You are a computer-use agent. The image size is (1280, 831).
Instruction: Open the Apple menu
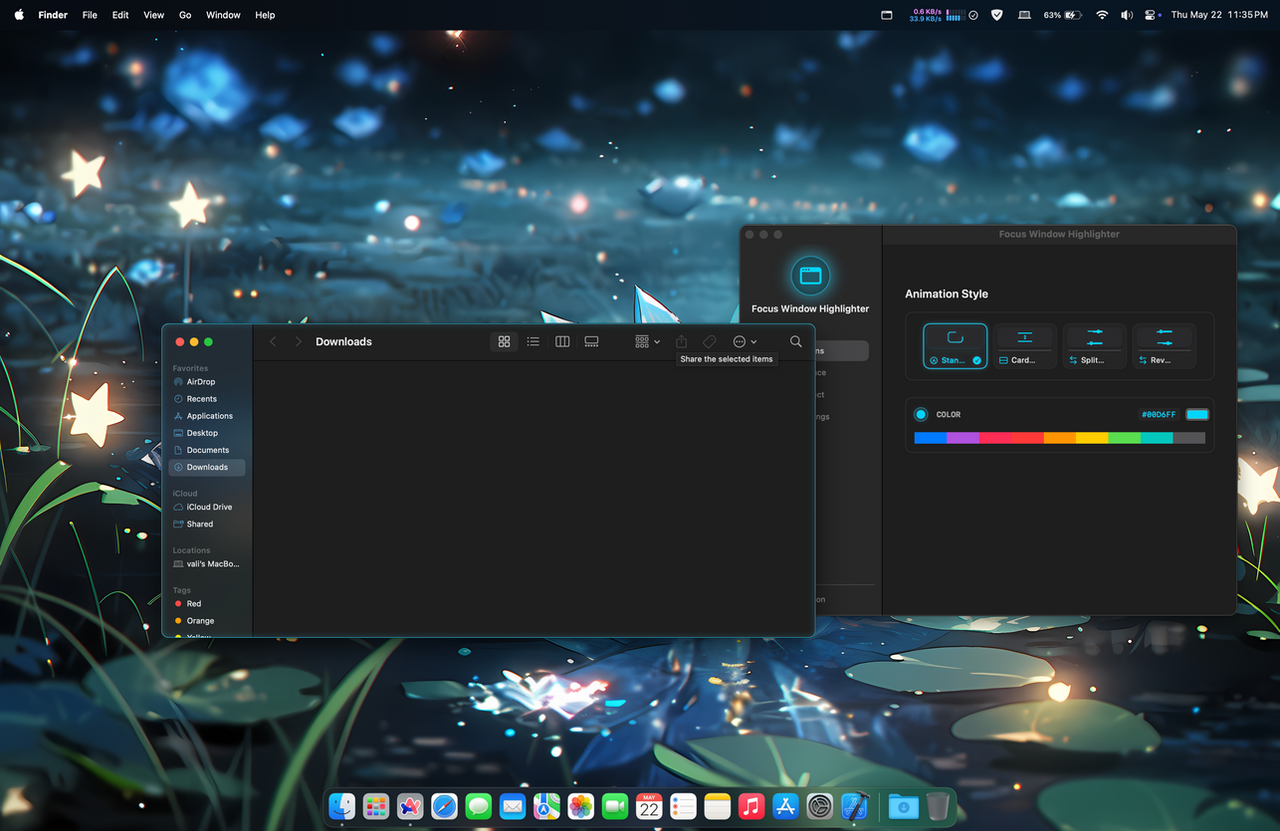(19, 15)
